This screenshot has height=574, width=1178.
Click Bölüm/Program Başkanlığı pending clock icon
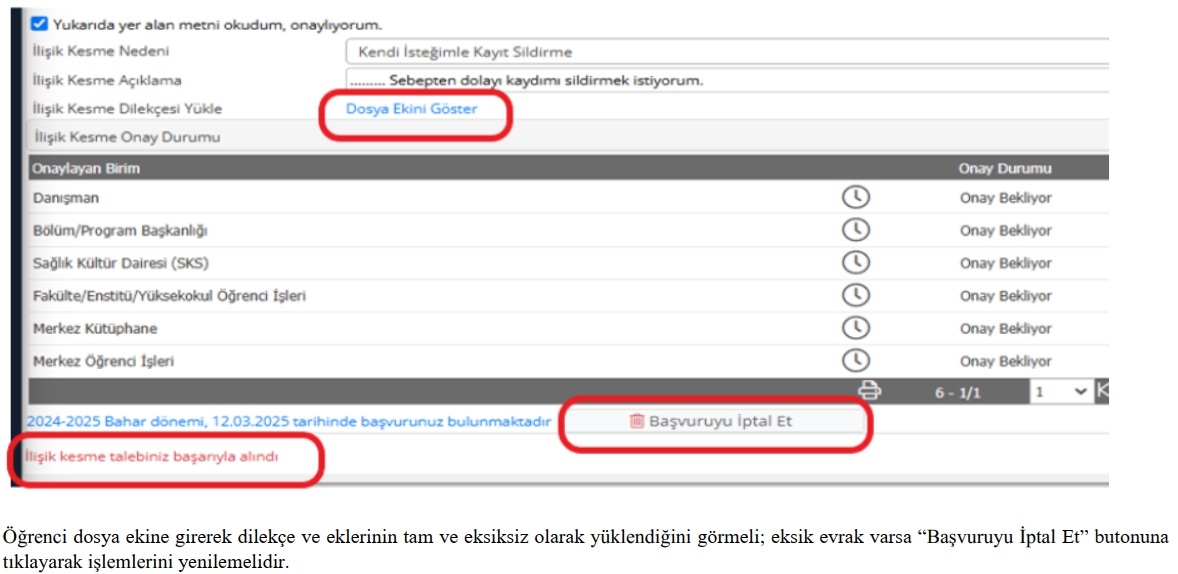coord(855,230)
